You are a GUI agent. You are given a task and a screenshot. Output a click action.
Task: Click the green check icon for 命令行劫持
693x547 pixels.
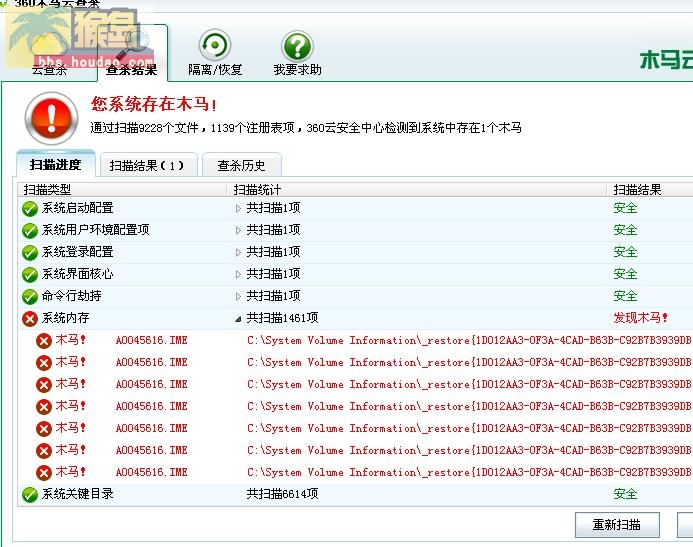30,296
